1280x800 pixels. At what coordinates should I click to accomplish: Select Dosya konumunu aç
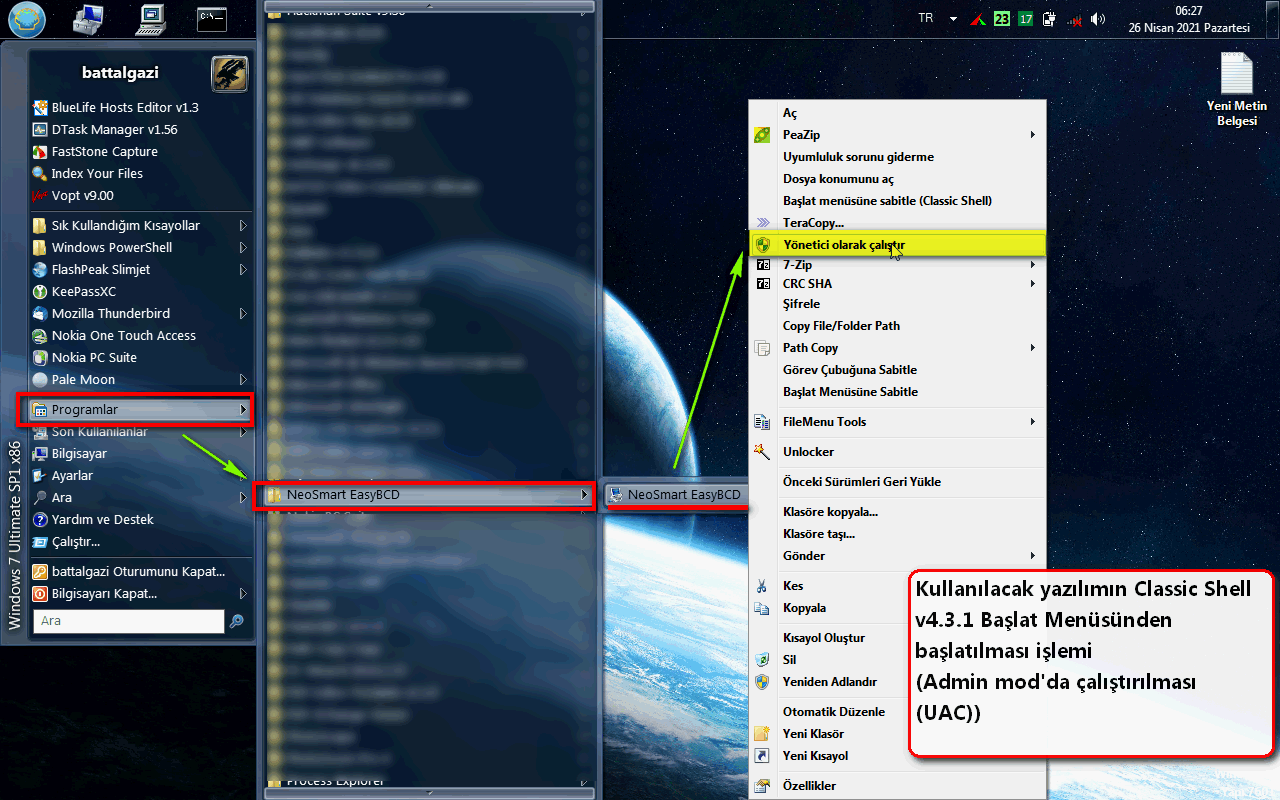pyautogui.click(x=838, y=178)
